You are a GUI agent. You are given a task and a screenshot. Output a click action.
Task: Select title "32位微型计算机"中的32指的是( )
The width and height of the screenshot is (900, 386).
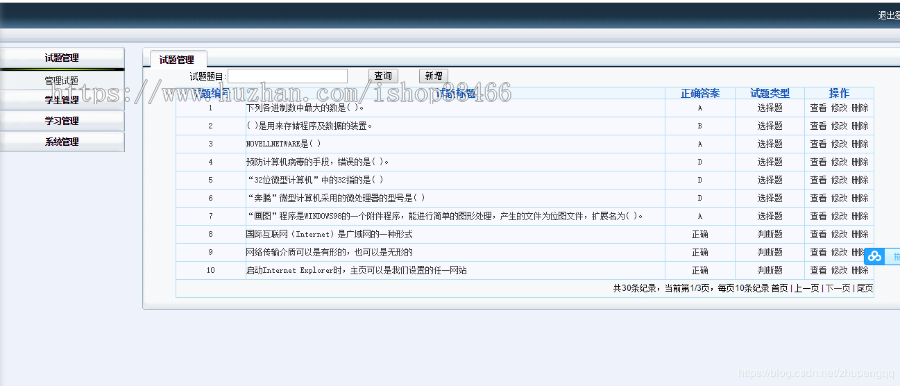pos(315,180)
